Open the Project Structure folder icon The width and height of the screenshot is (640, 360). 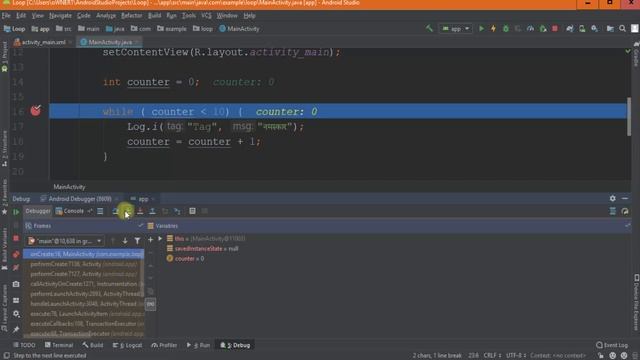coord(610,29)
